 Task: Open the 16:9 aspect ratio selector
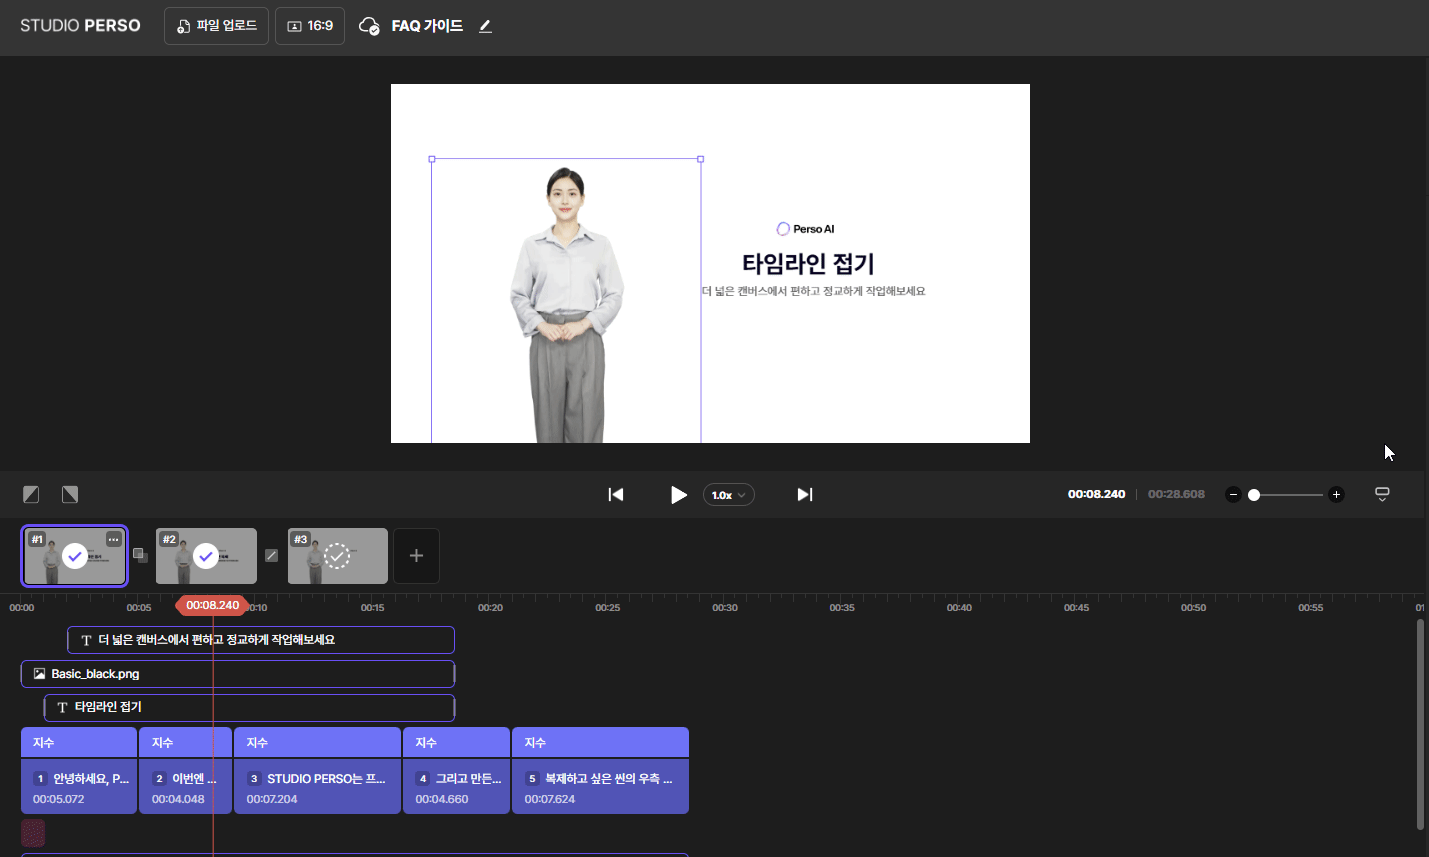(x=310, y=26)
